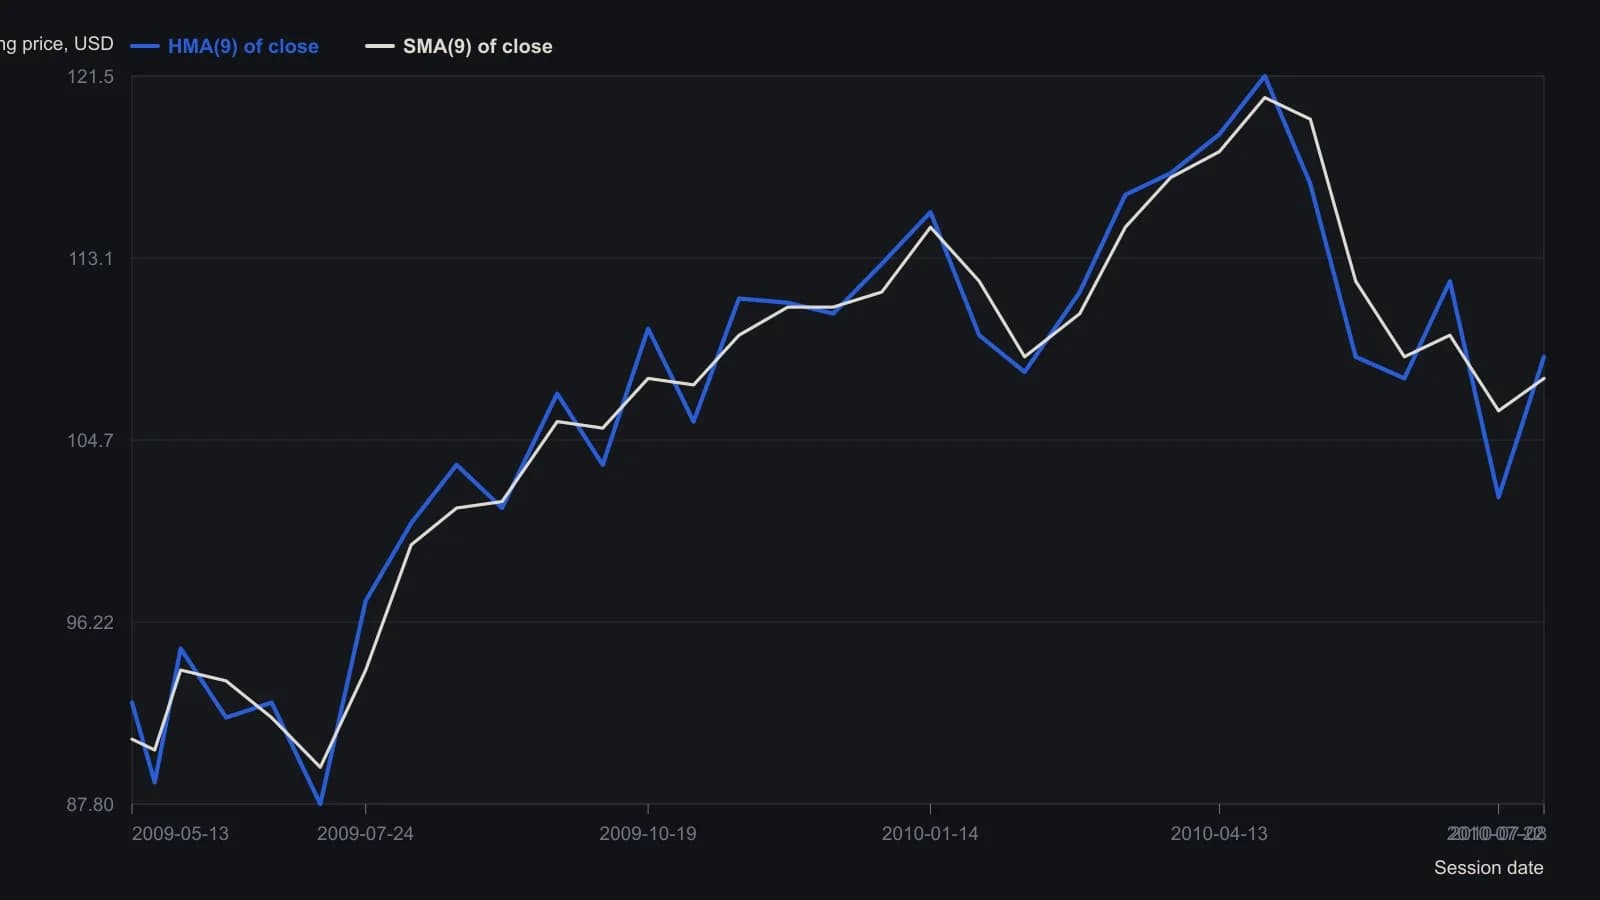Click the 113.1 y-axis tick label

click(91, 258)
